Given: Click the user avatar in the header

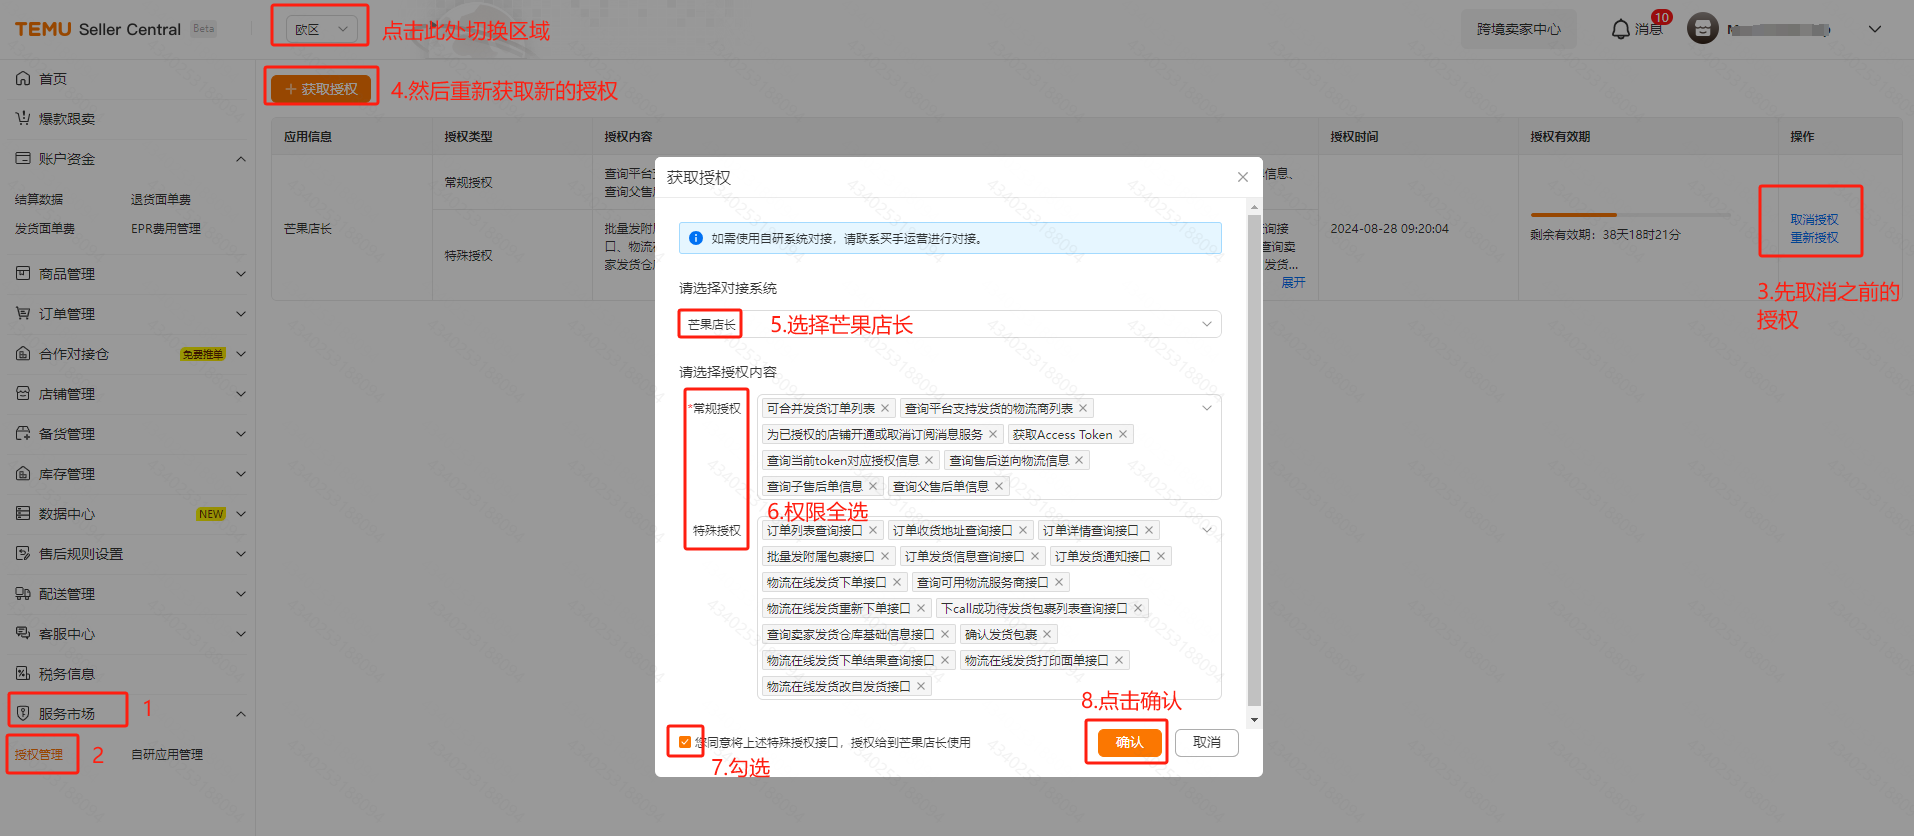Looking at the screenshot, I should (x=1703, y=29).
